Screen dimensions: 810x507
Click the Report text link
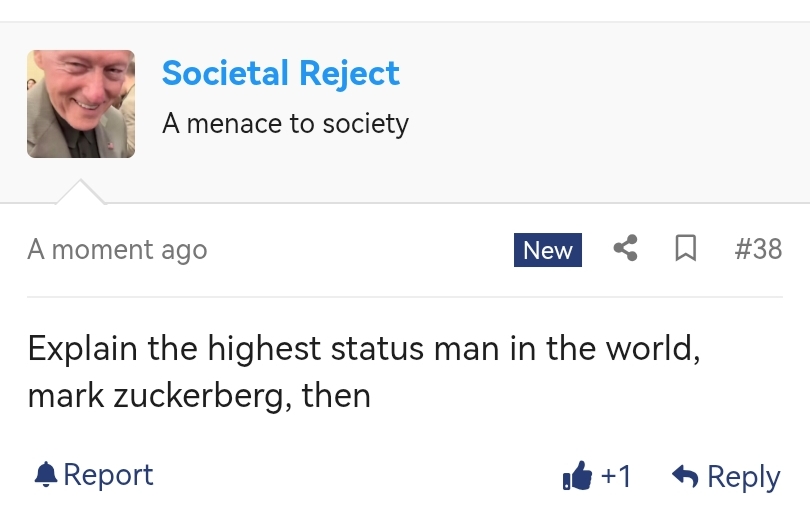pyautogui.click(x=108, y=474)
